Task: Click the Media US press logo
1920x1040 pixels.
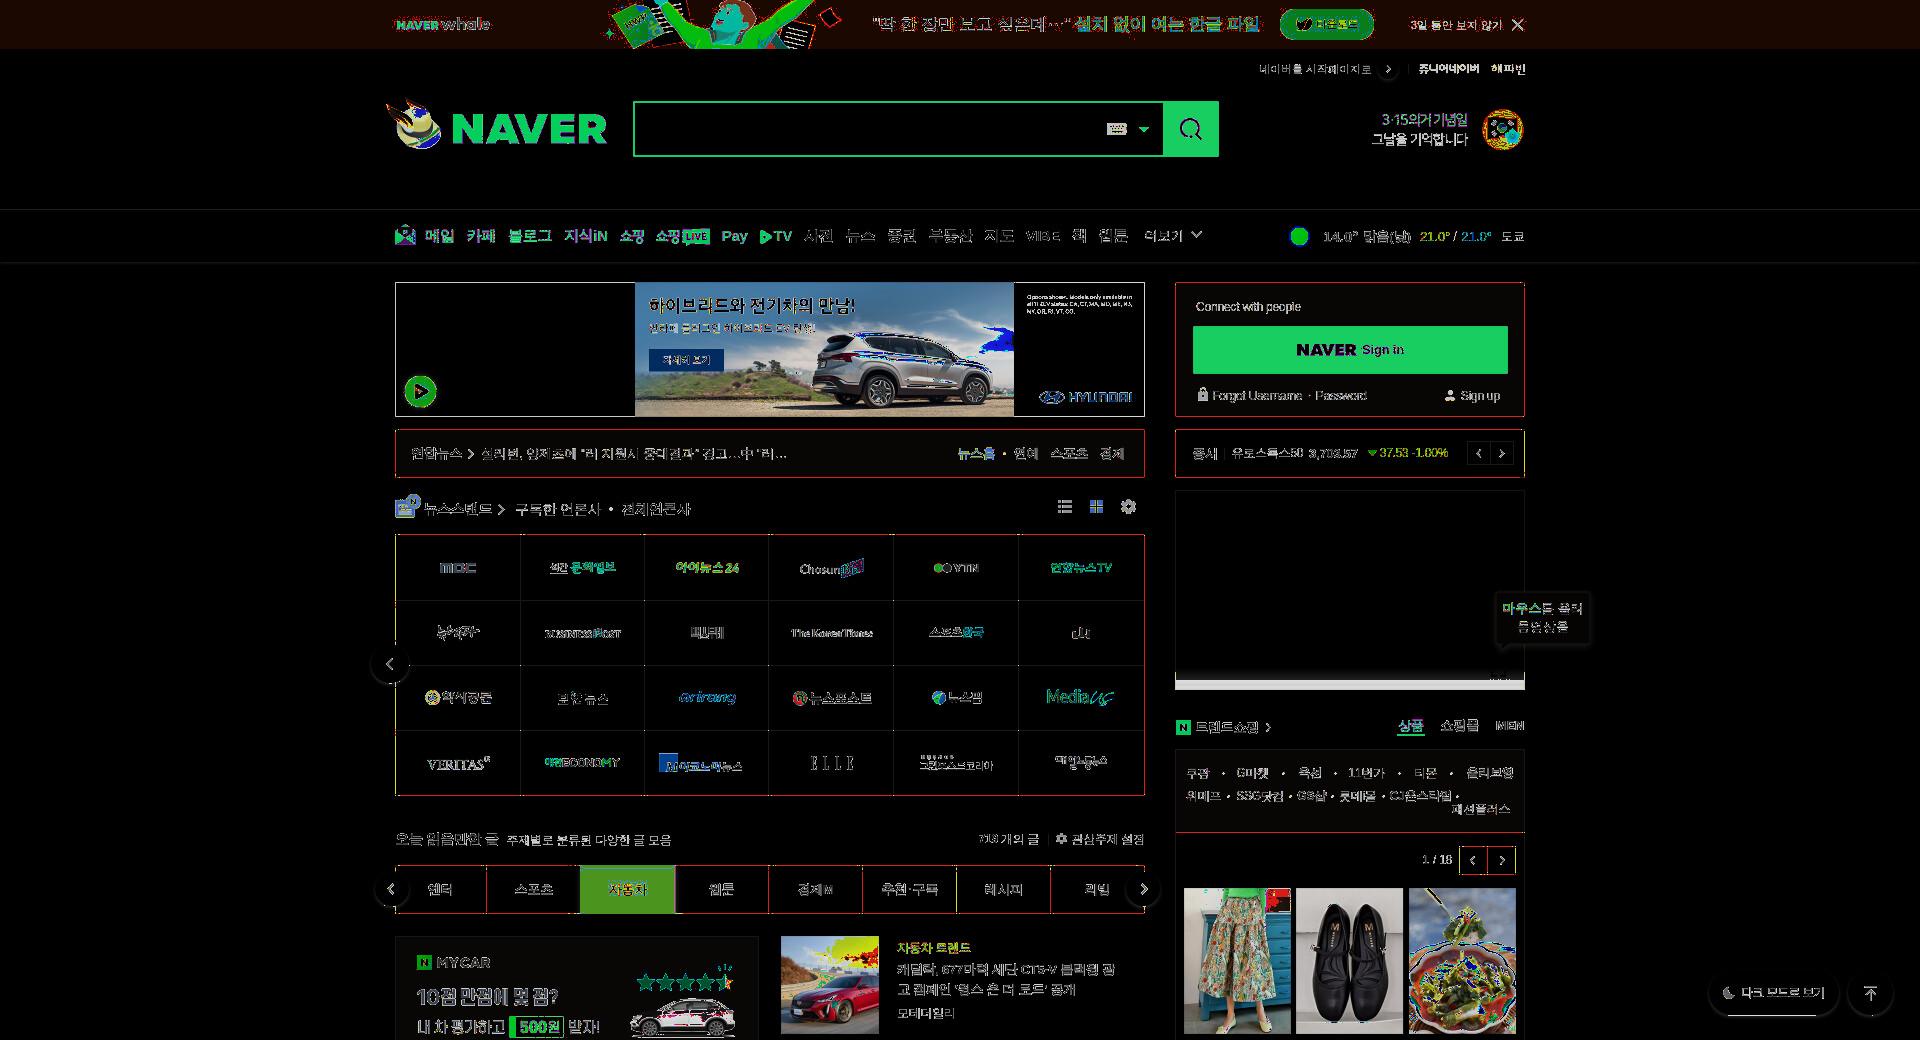Action: coord(1081,698)
